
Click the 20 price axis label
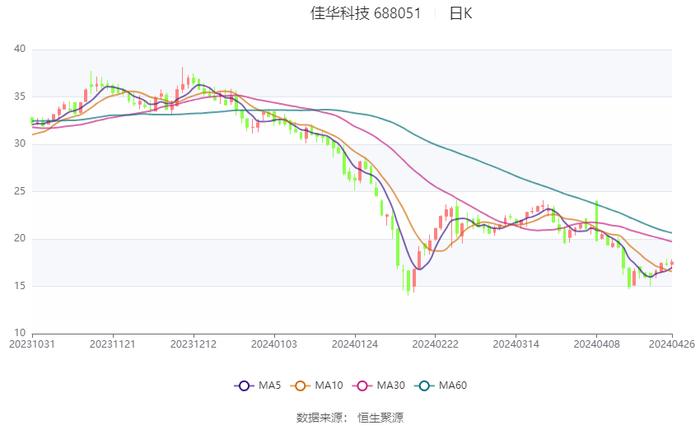tap(20, 238)
